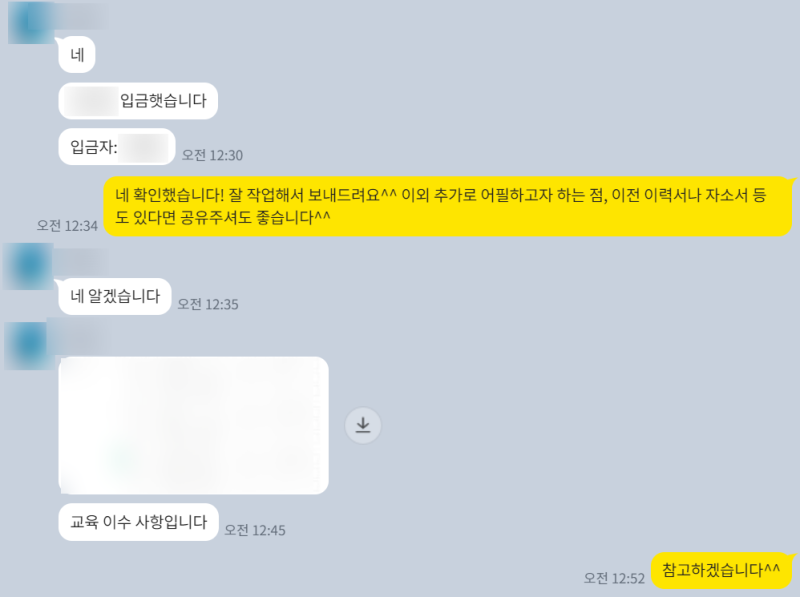
Task: Select the '교육 이수 사항입니다' message bubble
Action: coord(138,522)
